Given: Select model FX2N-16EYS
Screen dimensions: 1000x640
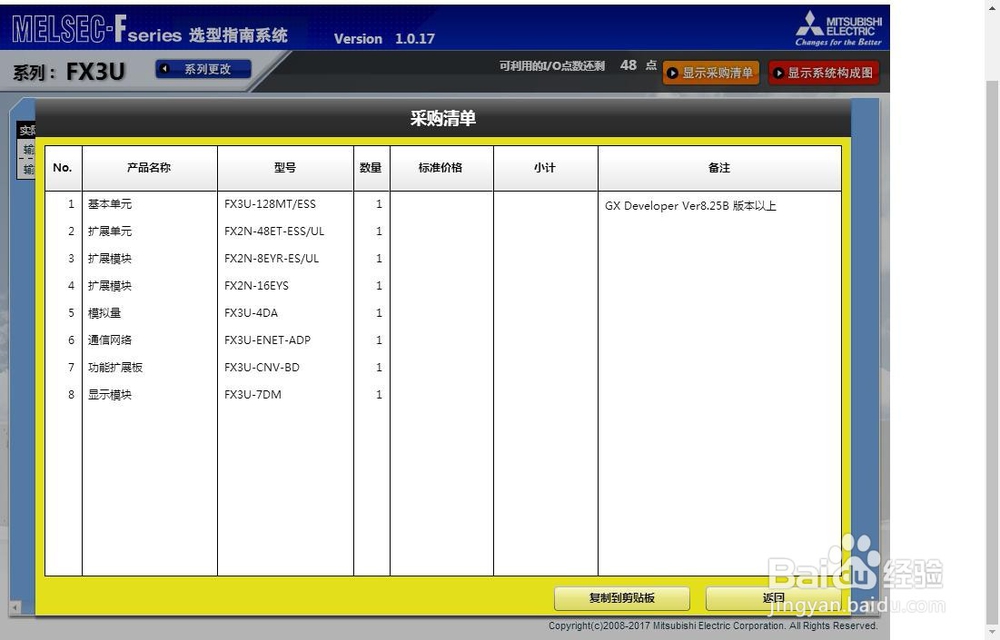Looking at the screenshot, I should [x=256, y=286].
